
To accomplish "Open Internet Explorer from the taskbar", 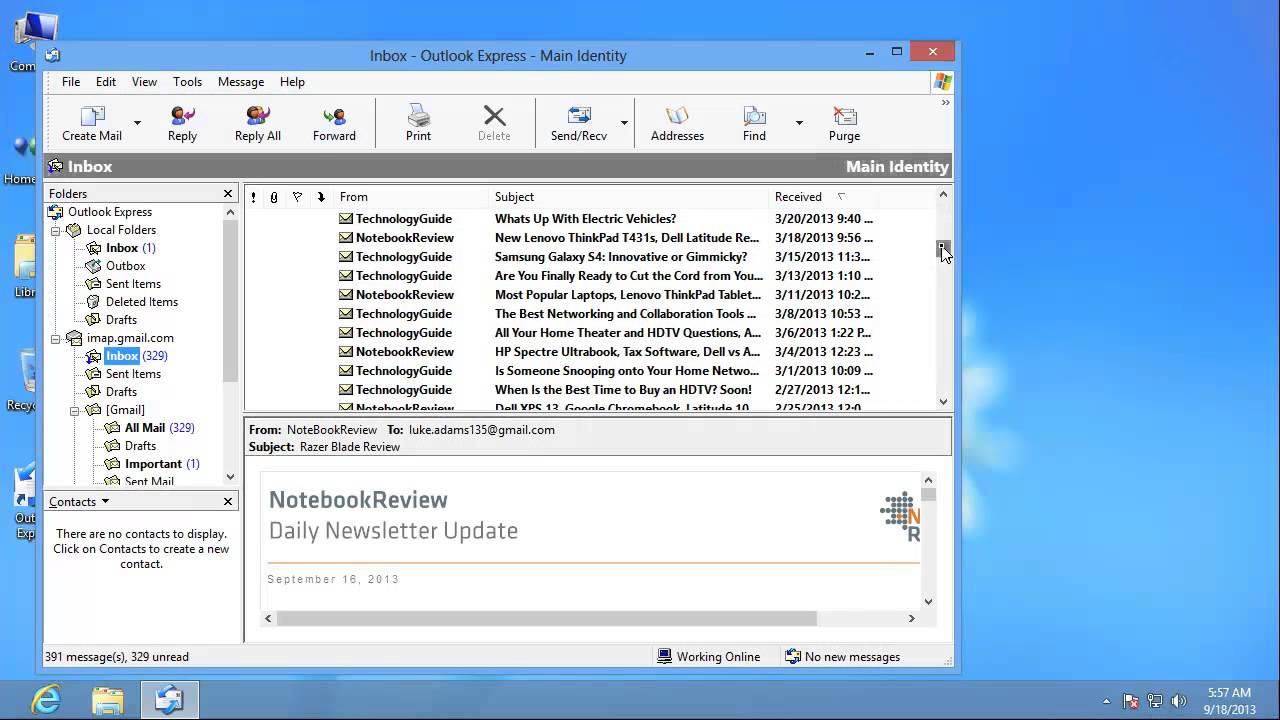I will click(x=47, y=700).
